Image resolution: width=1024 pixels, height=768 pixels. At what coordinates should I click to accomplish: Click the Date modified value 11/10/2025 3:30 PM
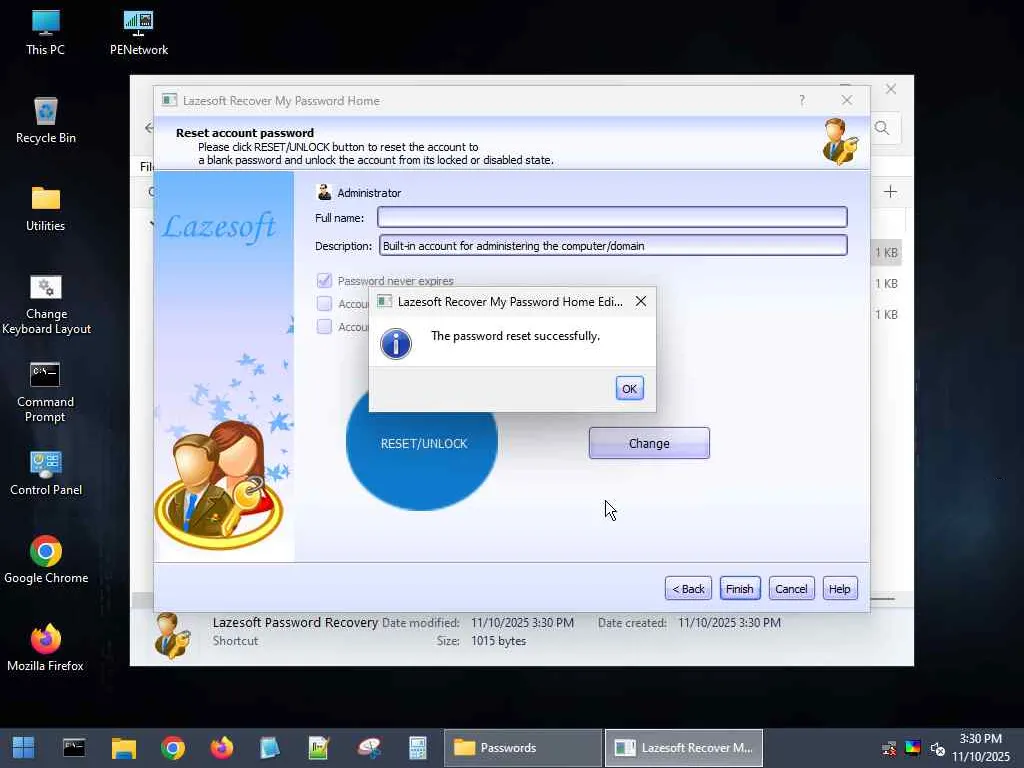point(522,623)
